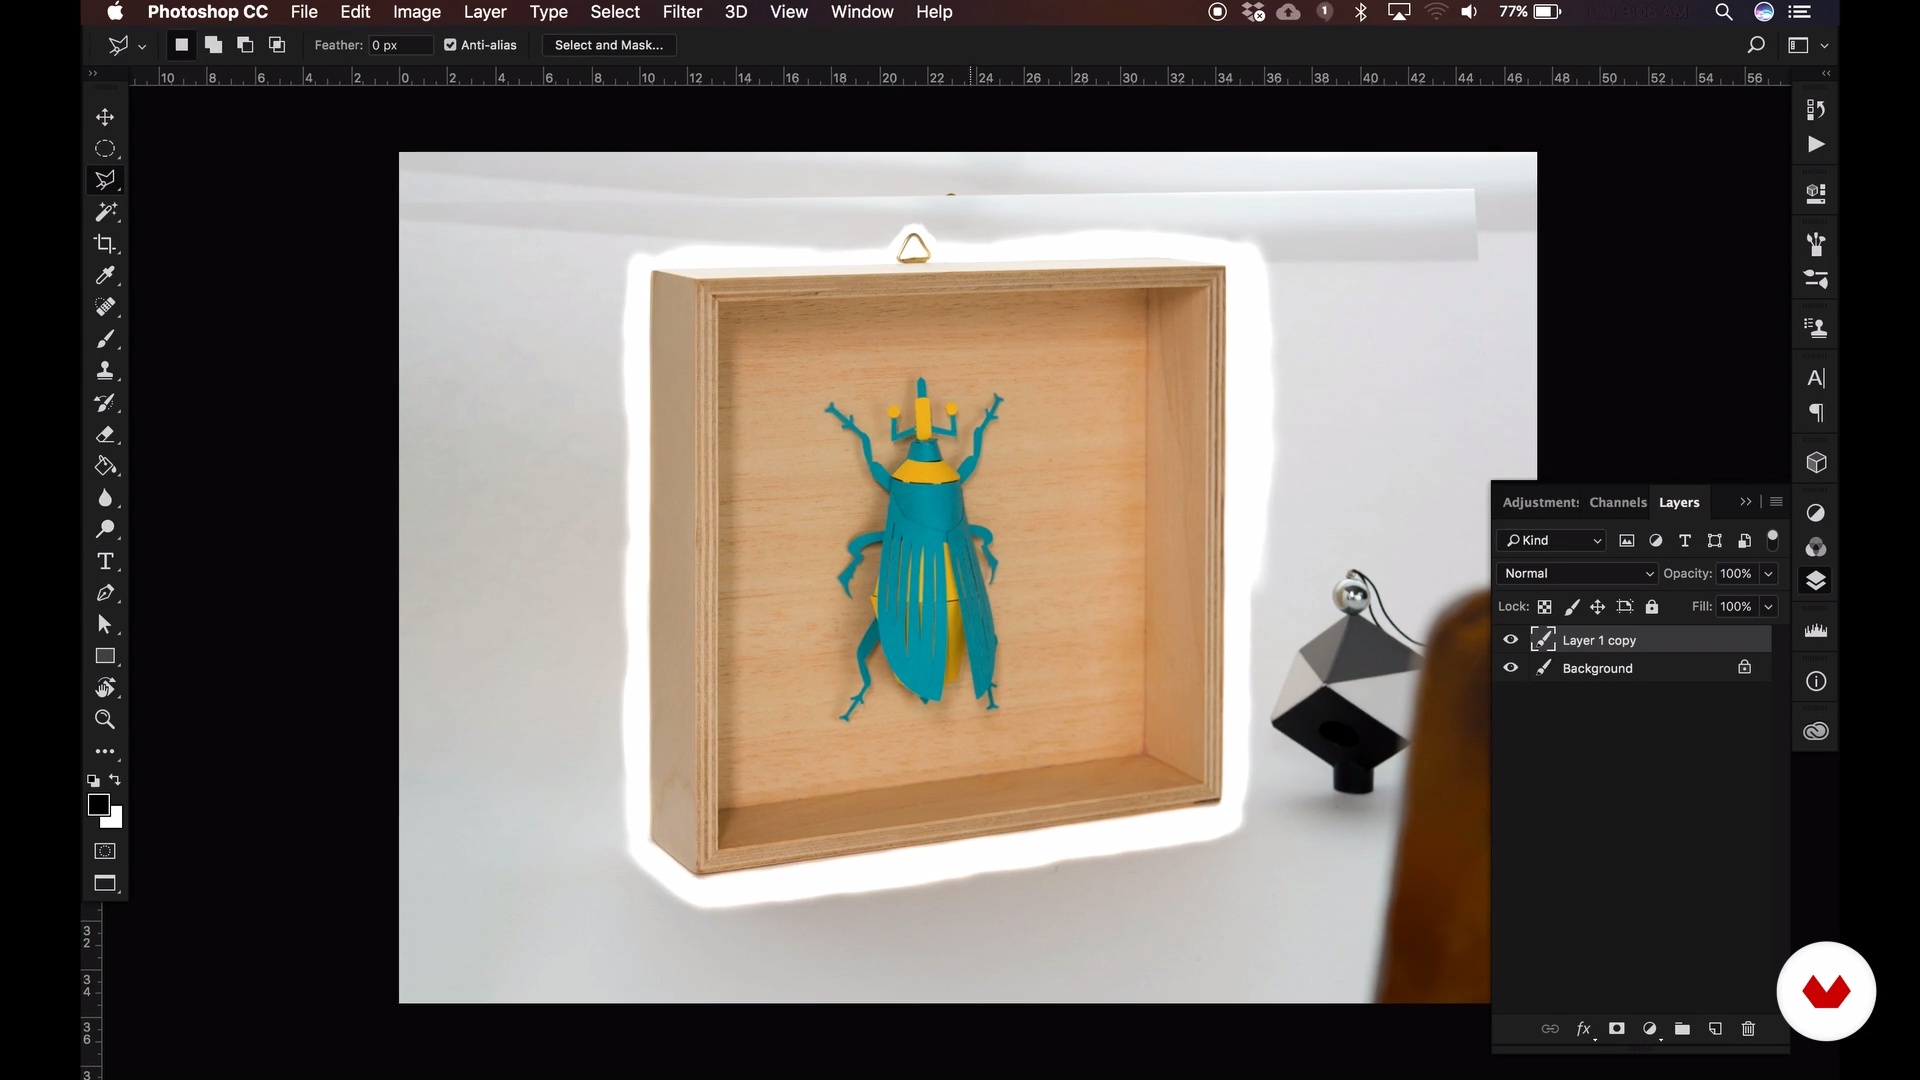Open the extra tools ellipsis menu
1920x1080 pixels.
(x=105, y=751)
